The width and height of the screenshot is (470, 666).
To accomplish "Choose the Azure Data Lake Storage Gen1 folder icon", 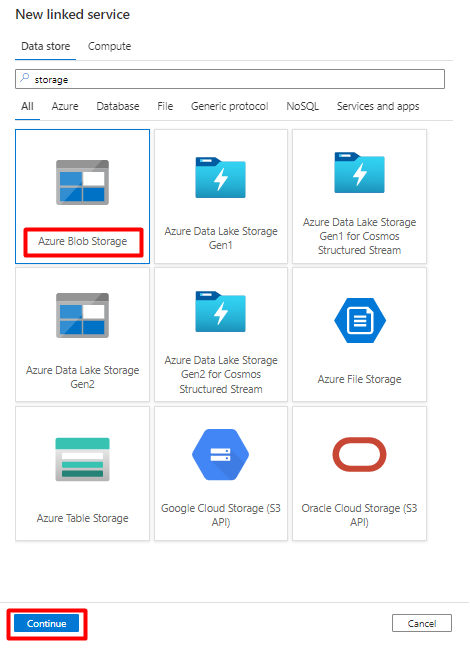I will click(x=220, y=178).
